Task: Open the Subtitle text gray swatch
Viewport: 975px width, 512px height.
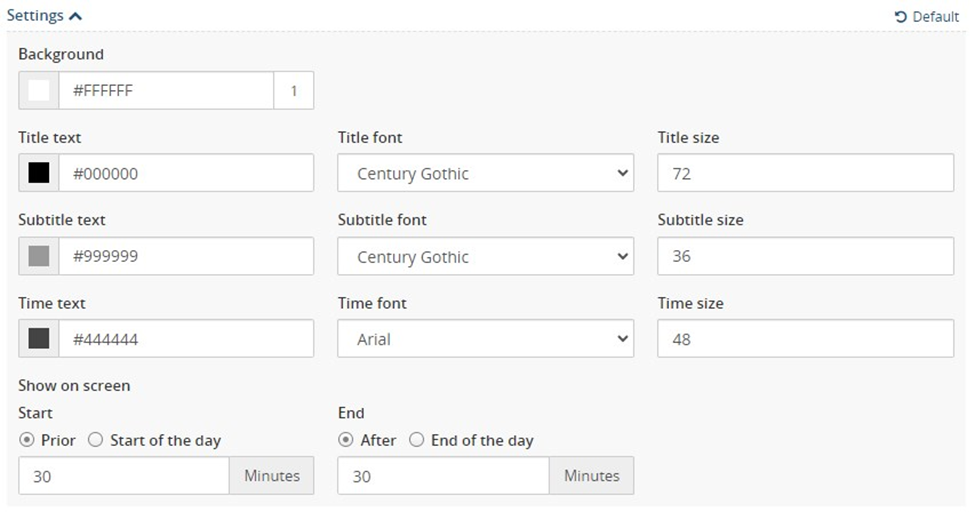Action: (39, 256)
